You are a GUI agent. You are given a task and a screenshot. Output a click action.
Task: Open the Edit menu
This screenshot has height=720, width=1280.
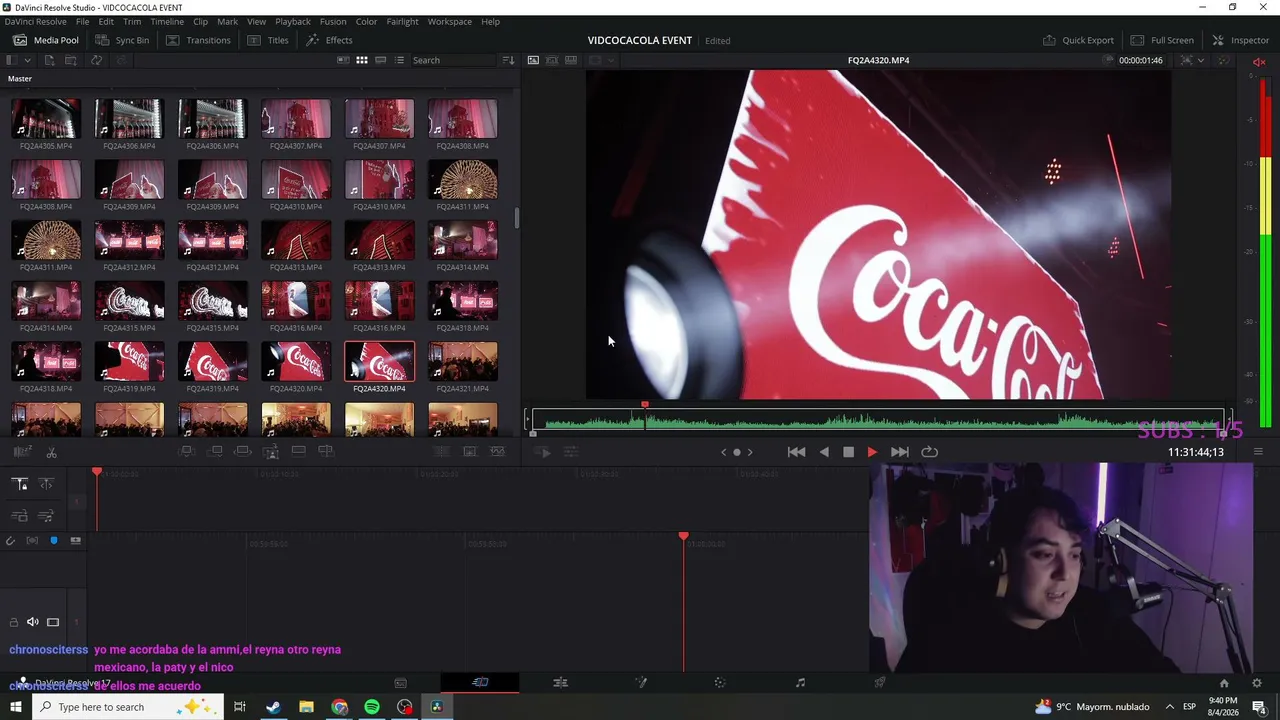(106, 21)
